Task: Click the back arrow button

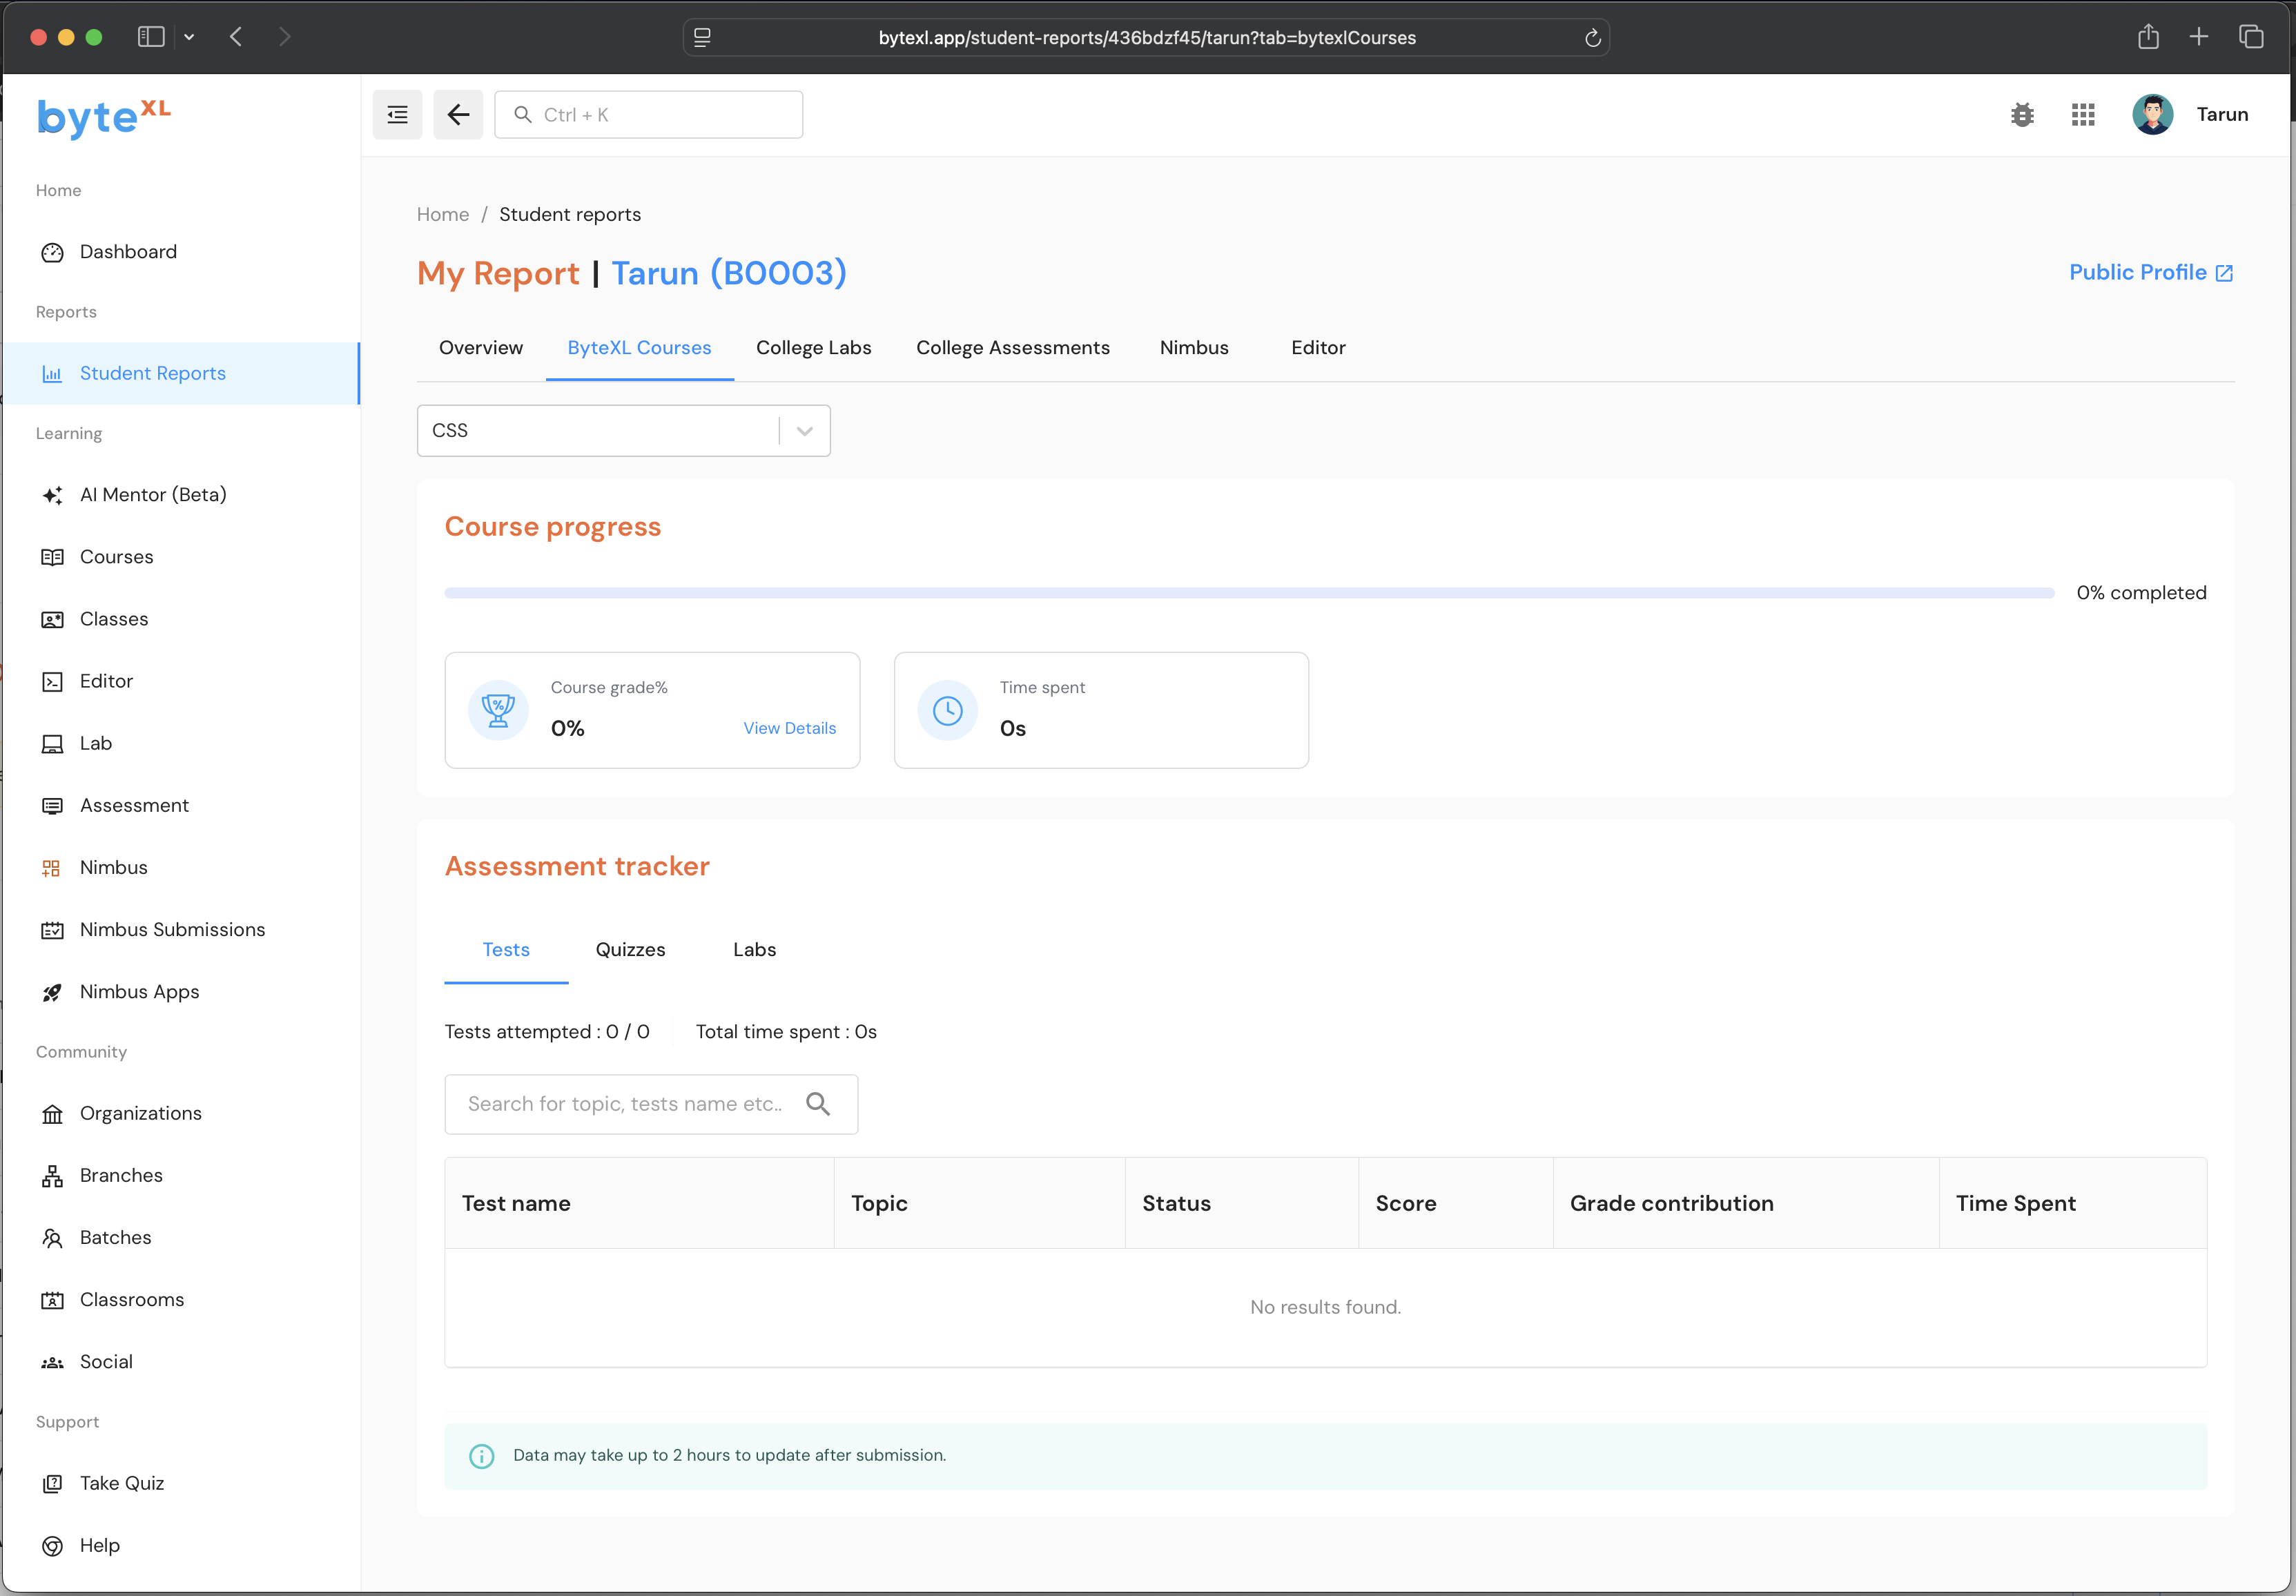Action: click(x=458, y=115)
